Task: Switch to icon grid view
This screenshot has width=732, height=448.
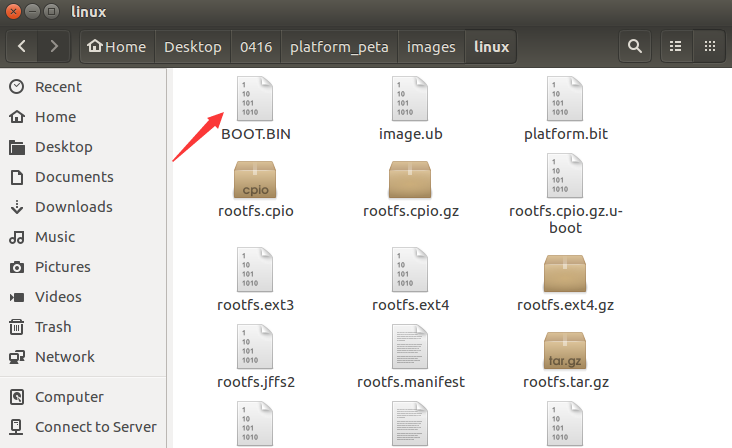Action: pyautogui.click(x=710, y=46)
